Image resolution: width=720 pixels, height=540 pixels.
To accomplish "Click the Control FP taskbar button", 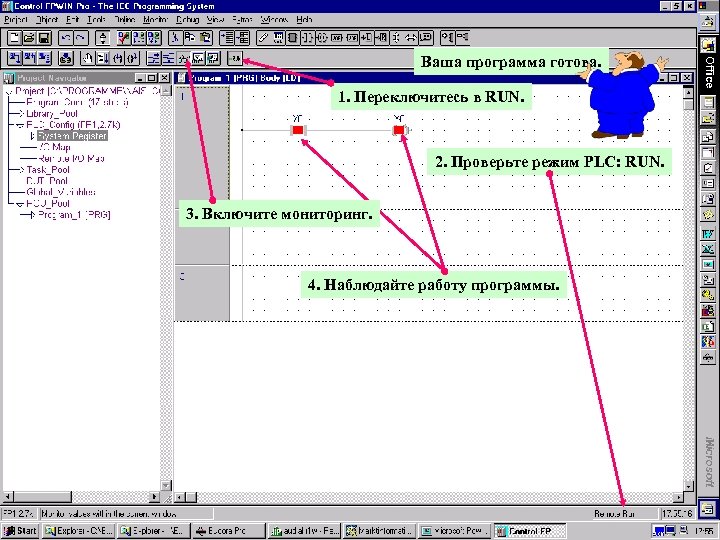I will click(x=530, y=531).
